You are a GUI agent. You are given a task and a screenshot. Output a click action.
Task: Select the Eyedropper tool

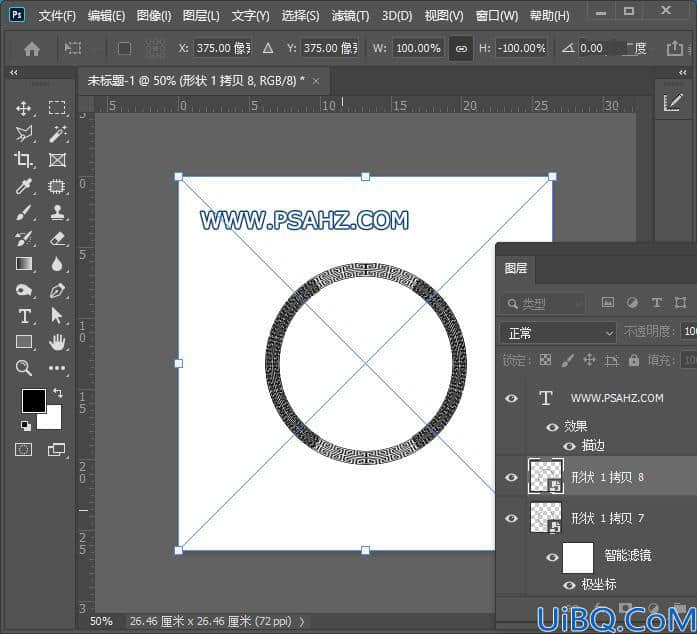point(24,186)
